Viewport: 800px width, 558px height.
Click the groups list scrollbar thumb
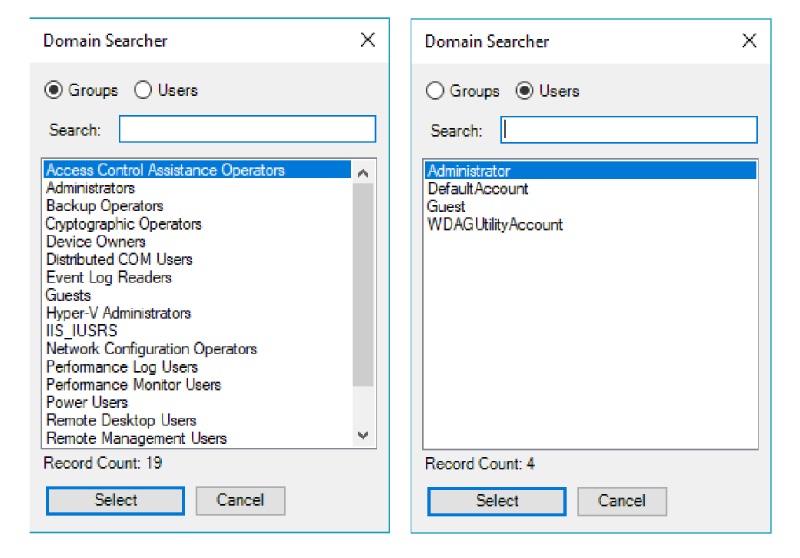click(363, 285)
